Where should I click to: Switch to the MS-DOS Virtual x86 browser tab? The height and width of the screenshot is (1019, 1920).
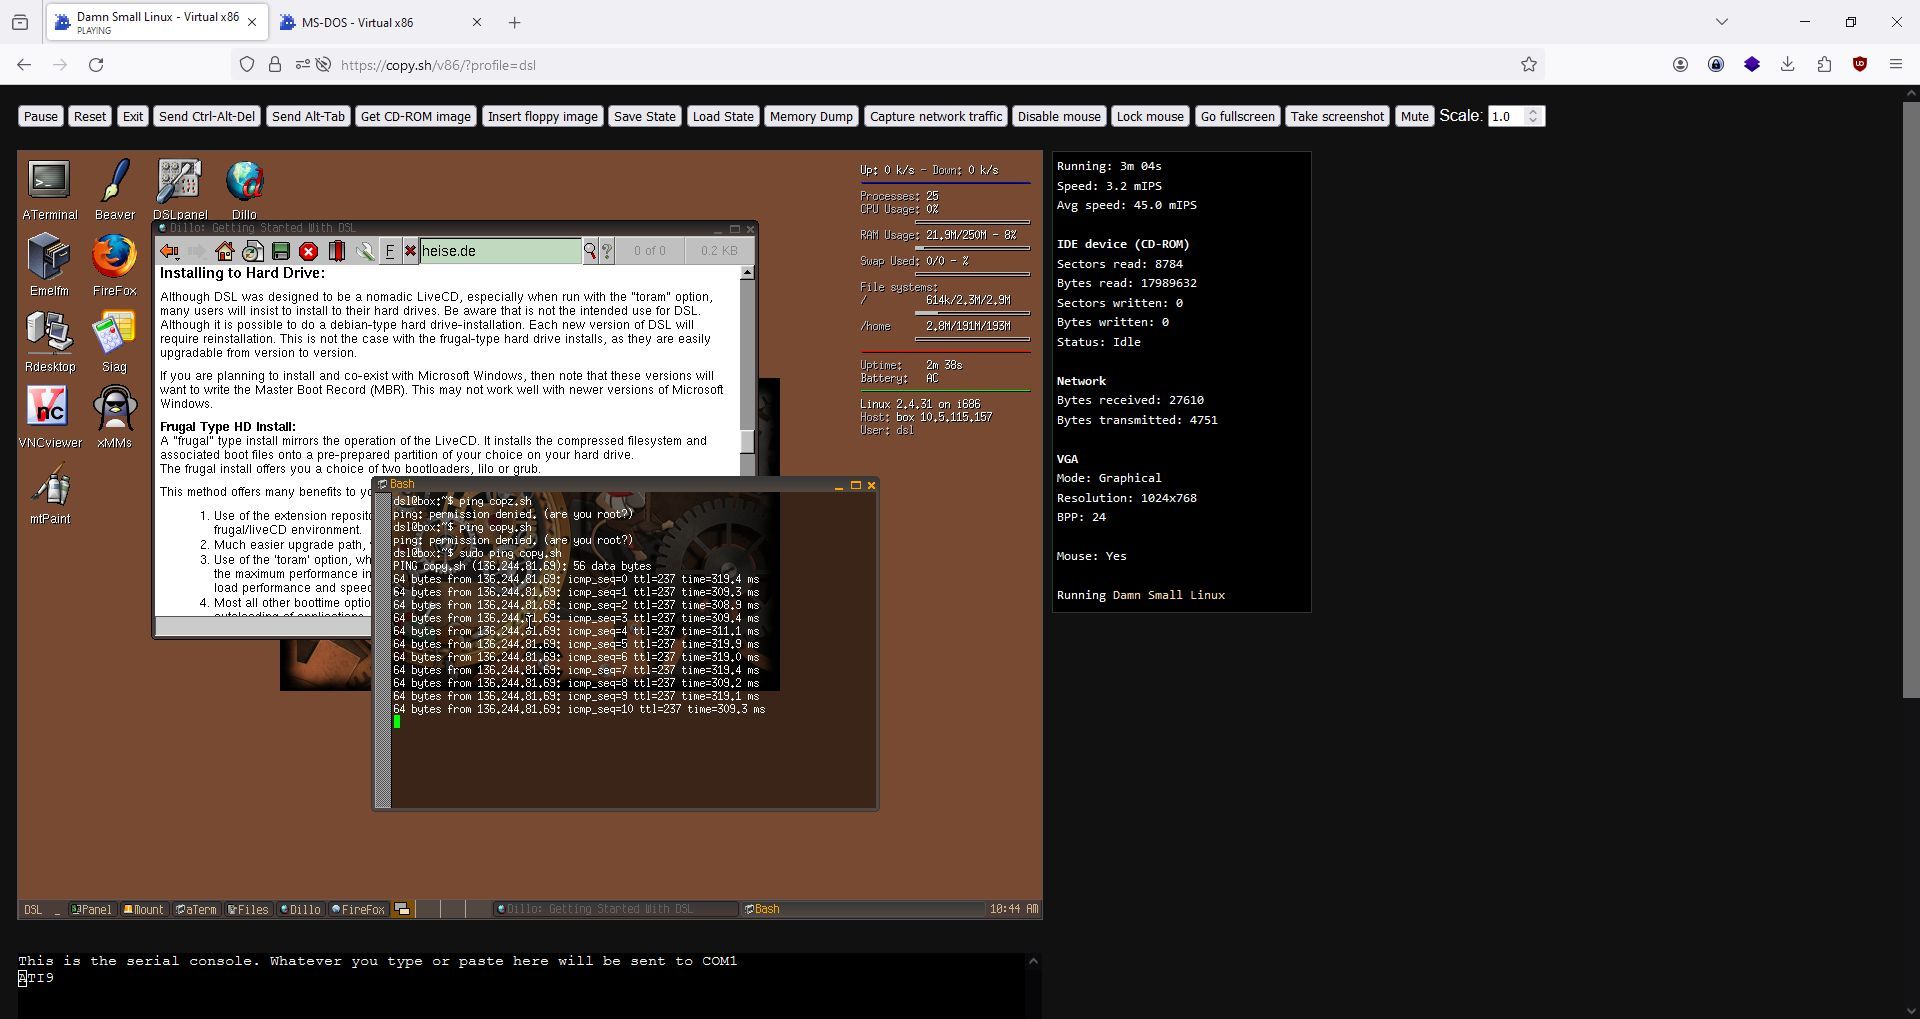(x=378, y=22)
